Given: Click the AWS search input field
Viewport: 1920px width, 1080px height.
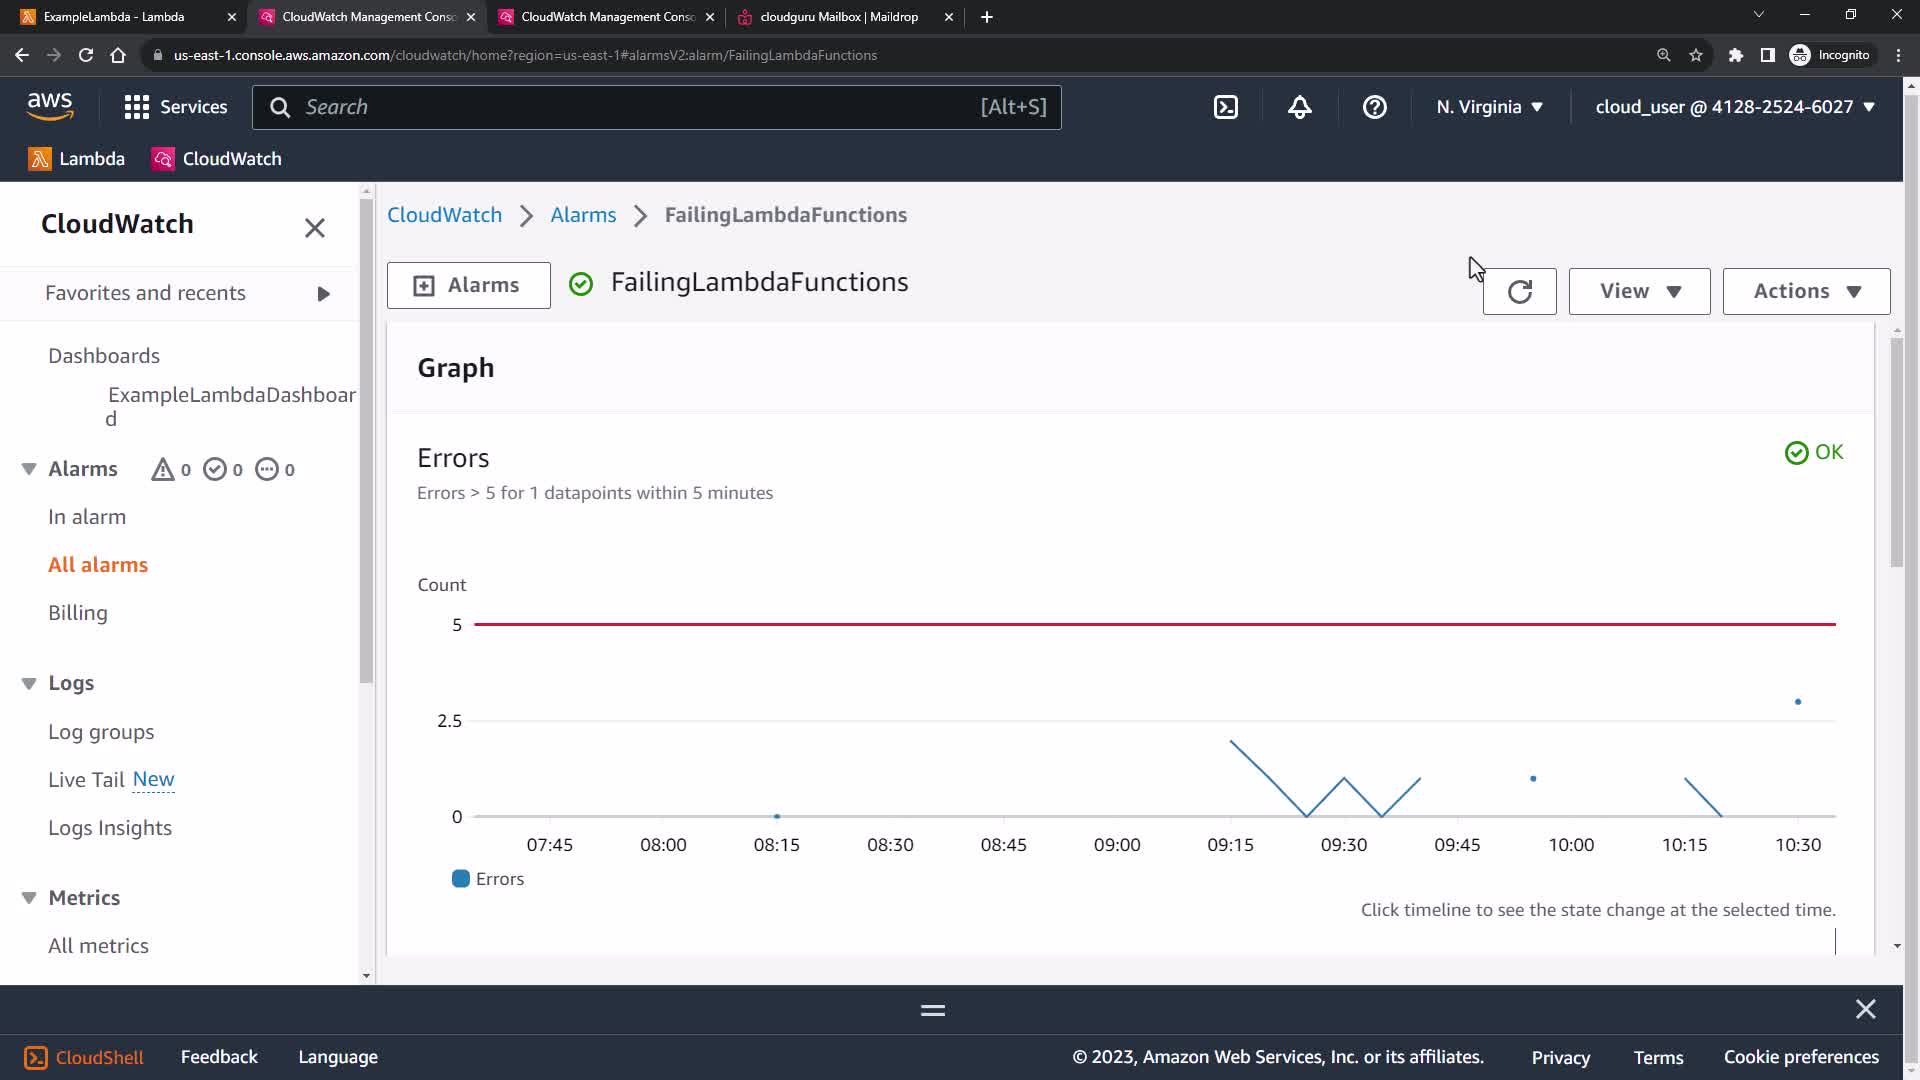Looking at the screenshot, I should click(640, 107).
